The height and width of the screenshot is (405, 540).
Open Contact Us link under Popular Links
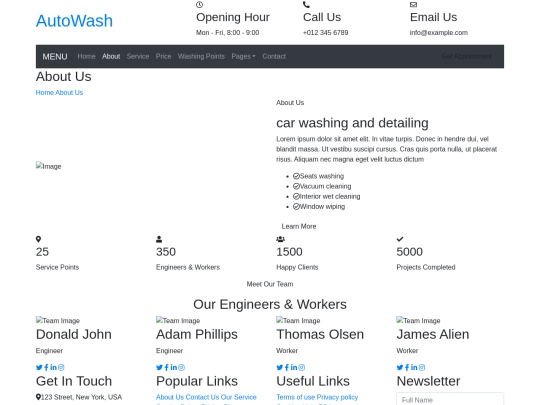pos(202,397)
